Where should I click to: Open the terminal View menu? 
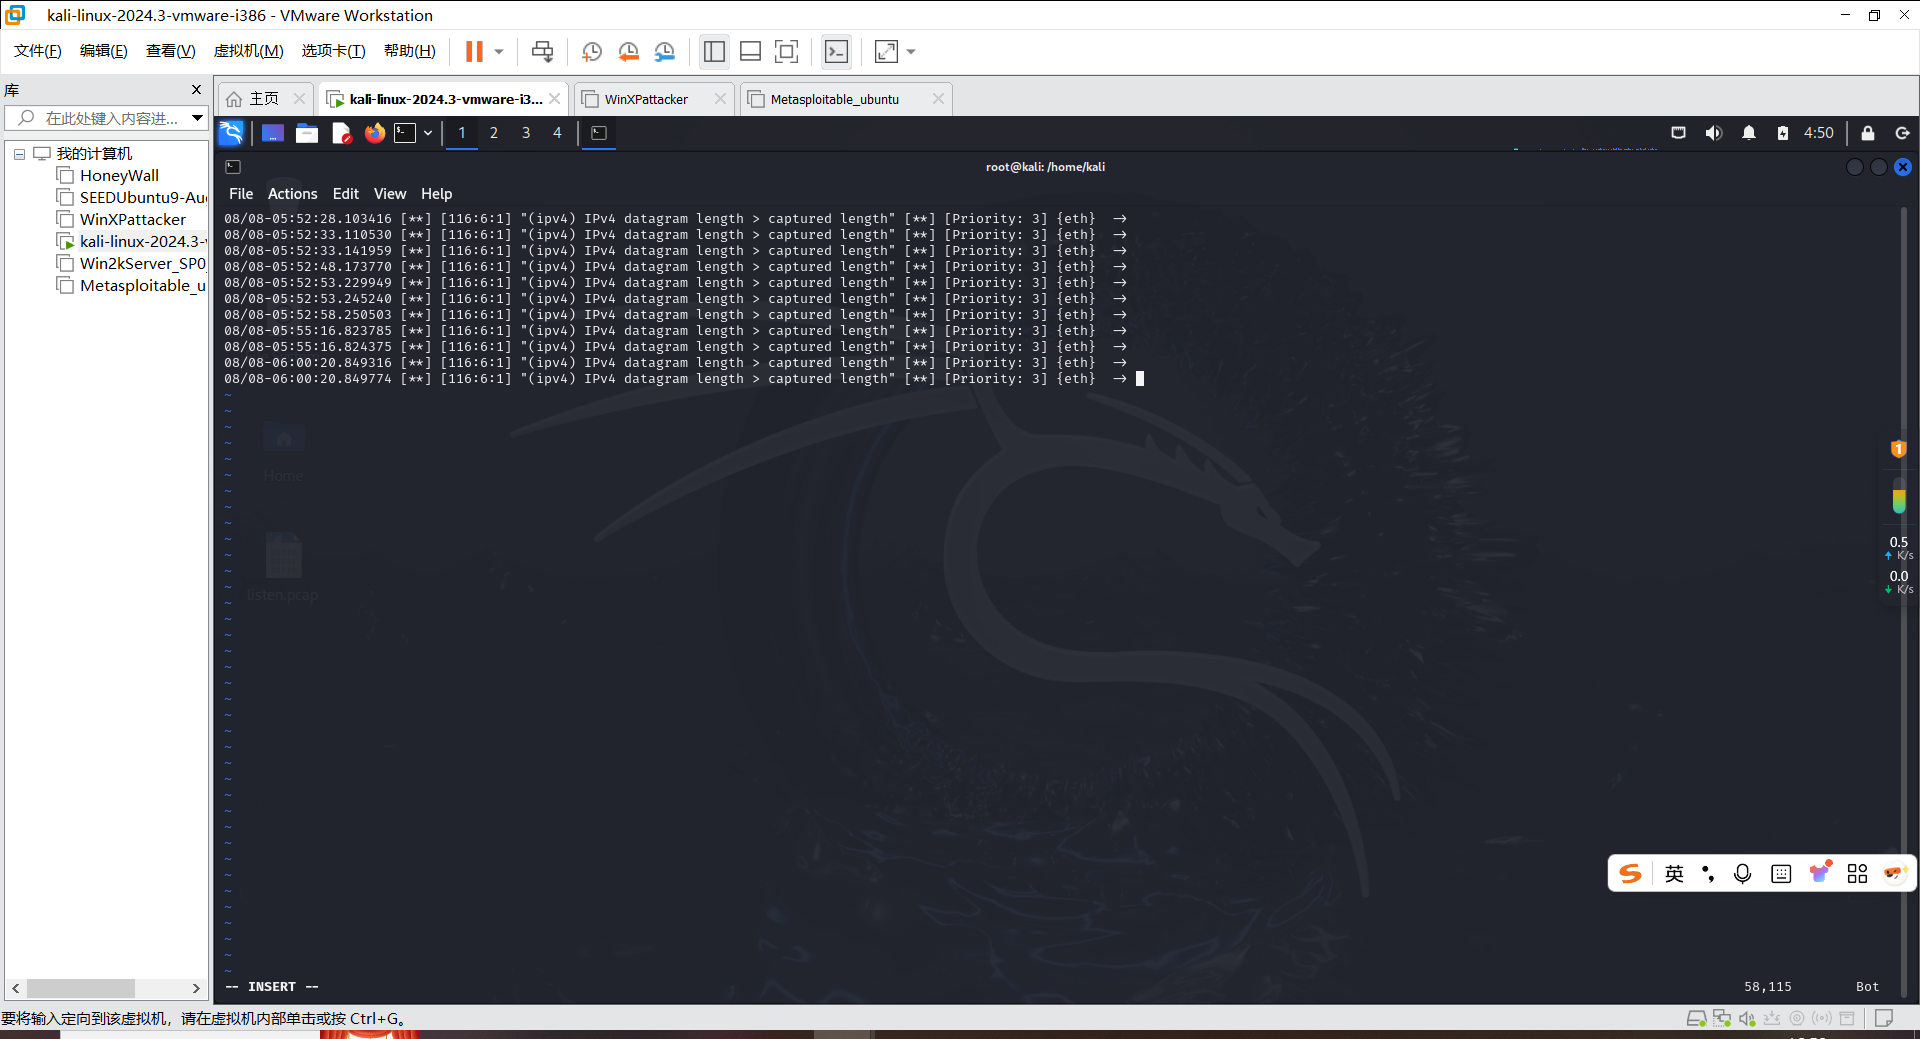[x=390, y=194]
